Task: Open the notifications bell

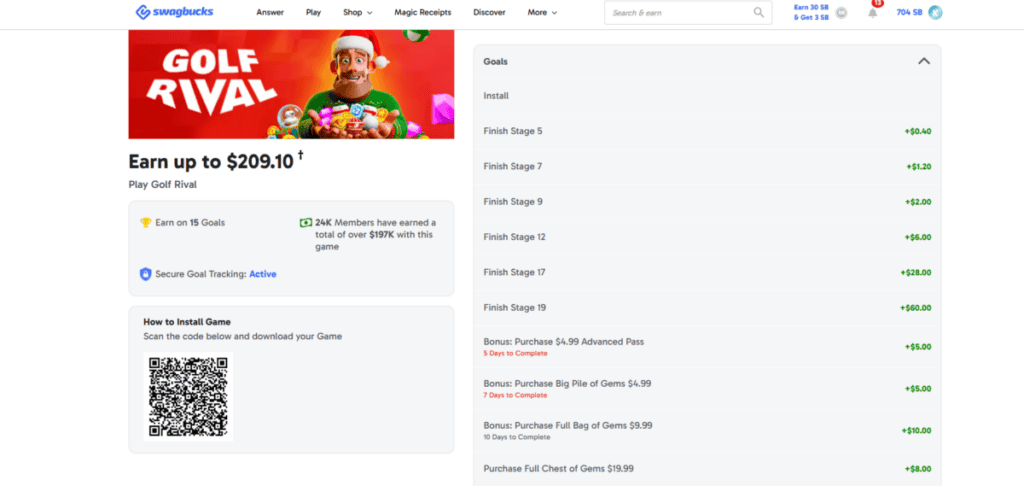Action: [872, 12]
